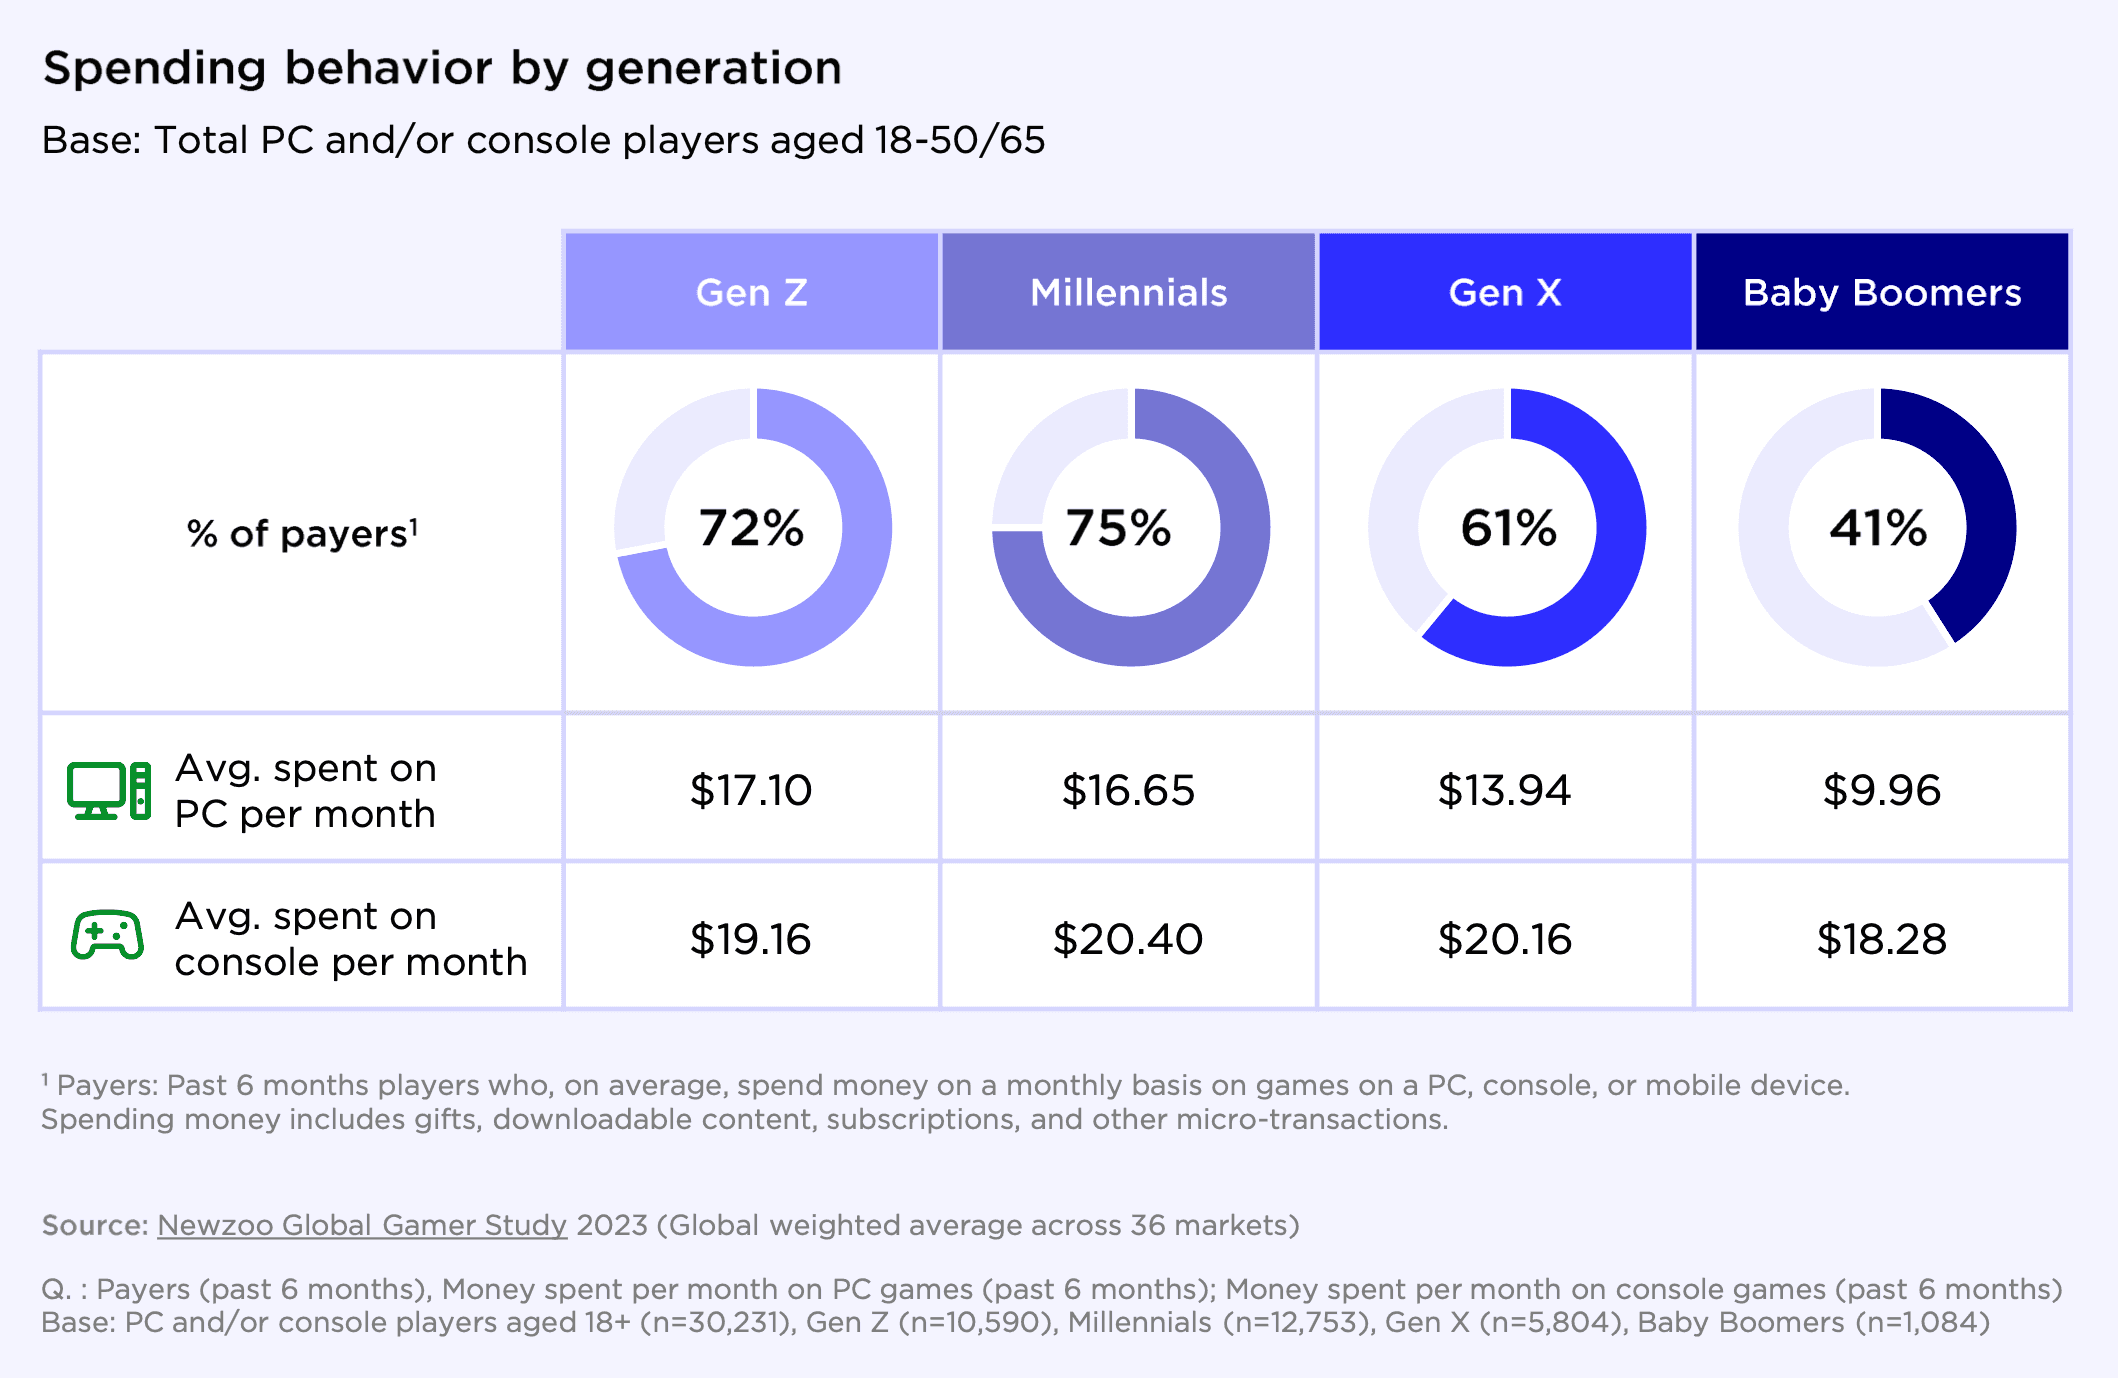Click Gen Z PC spend value $17.10
The height and width of the screenshot is (1378, 2118).
pyautogui.click(x=751, y=790)
